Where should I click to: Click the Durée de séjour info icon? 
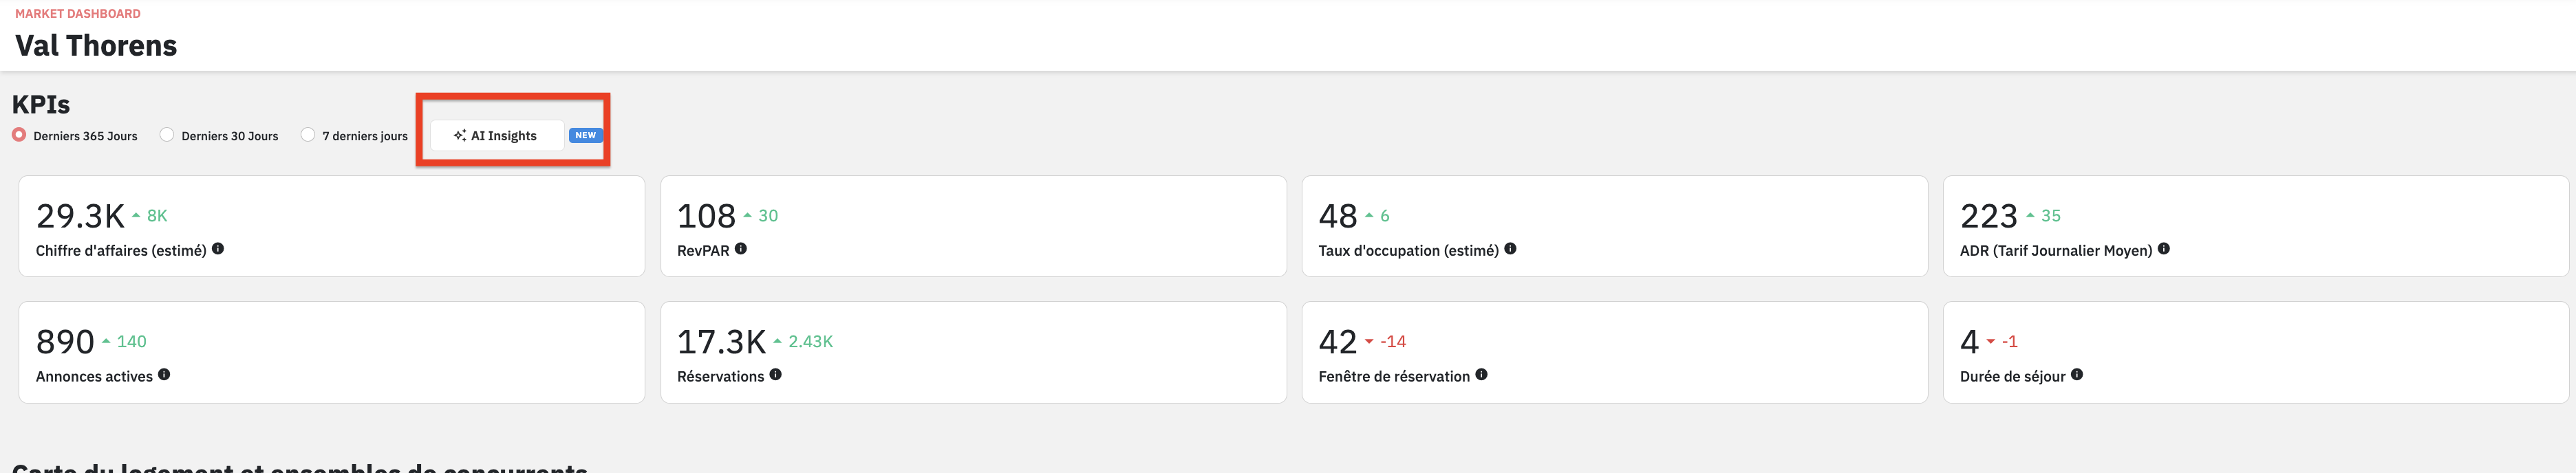pyautogui.click(x=2077, y=375)
